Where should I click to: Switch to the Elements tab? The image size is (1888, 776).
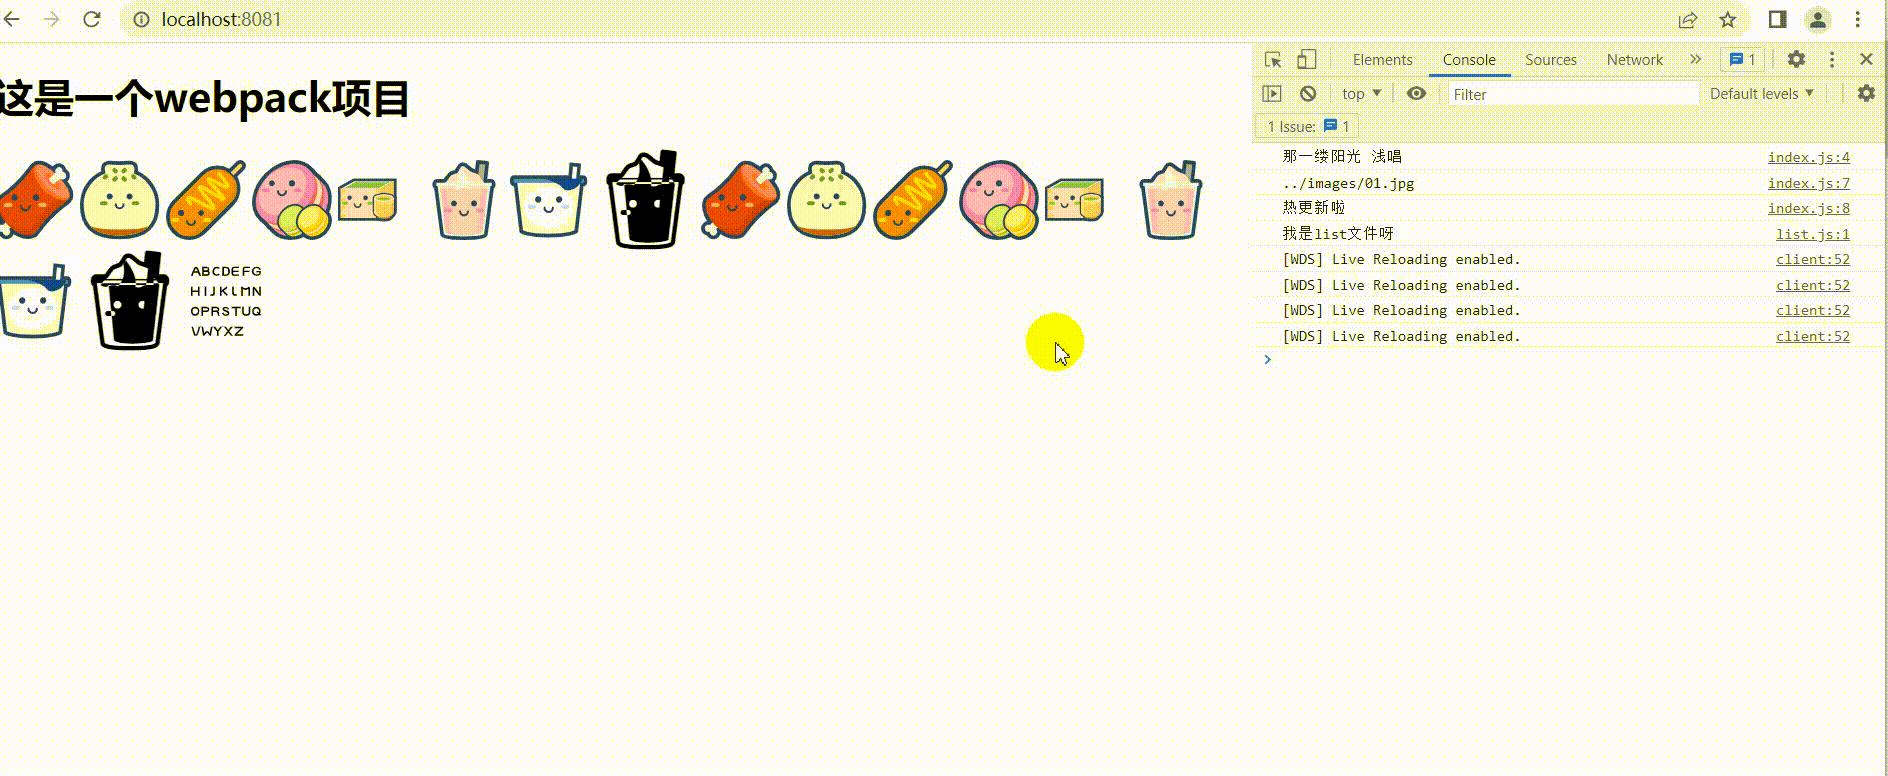1382,60
